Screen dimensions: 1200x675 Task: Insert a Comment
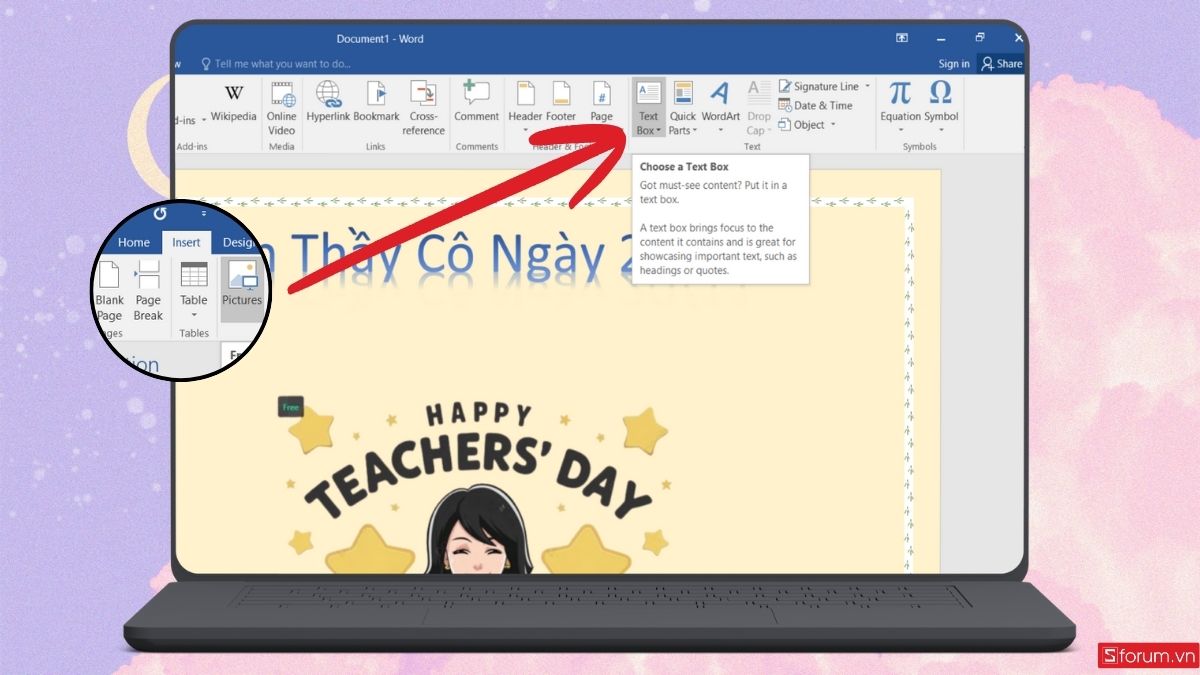[476, 103]
